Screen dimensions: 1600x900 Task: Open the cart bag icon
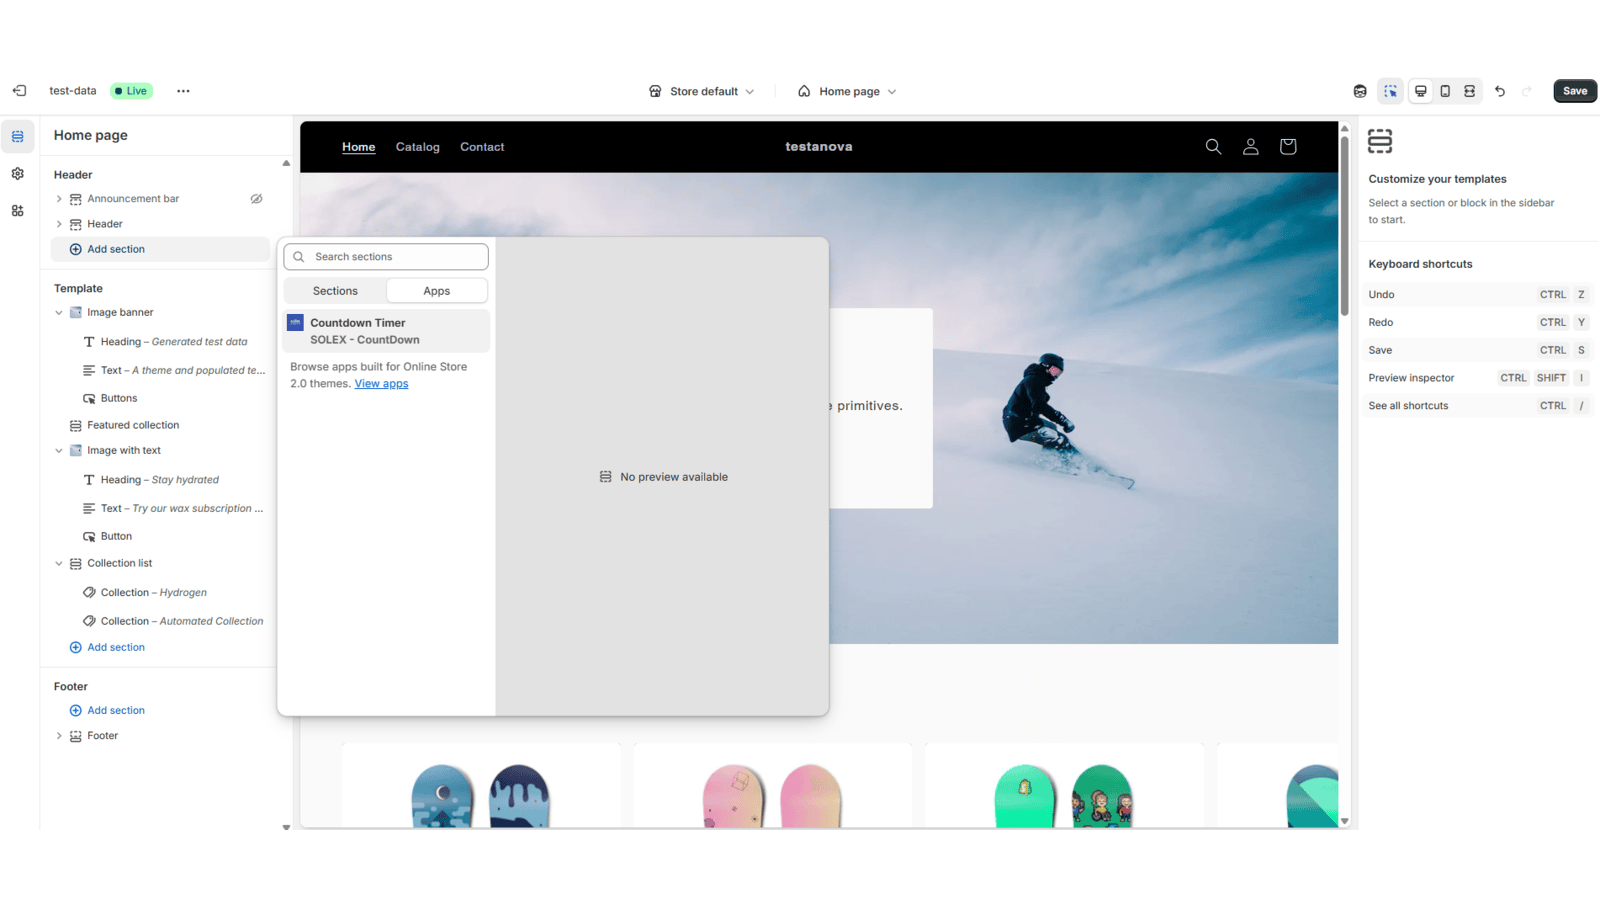(x=1288, y=147)
